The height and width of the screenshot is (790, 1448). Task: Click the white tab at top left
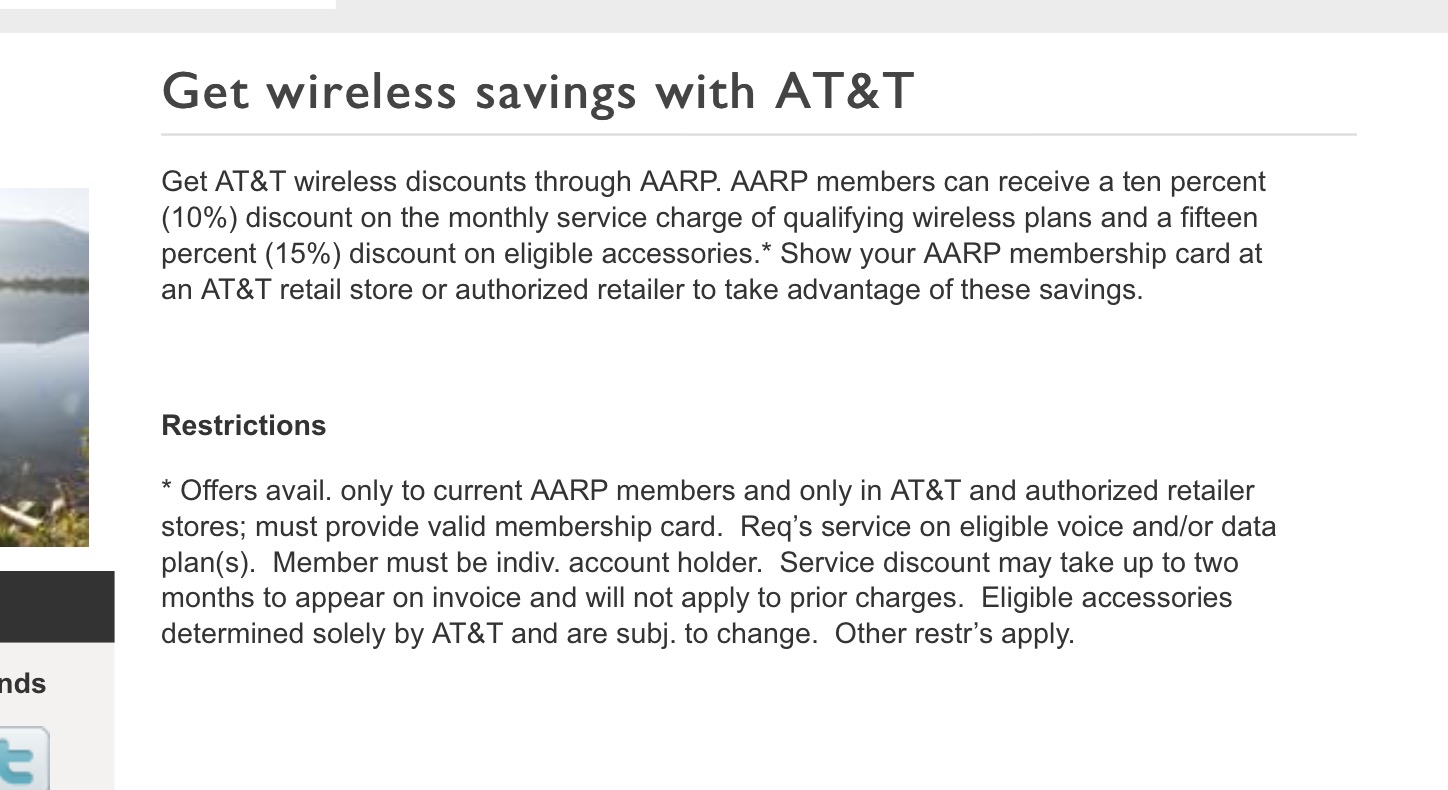click(167, 4)
